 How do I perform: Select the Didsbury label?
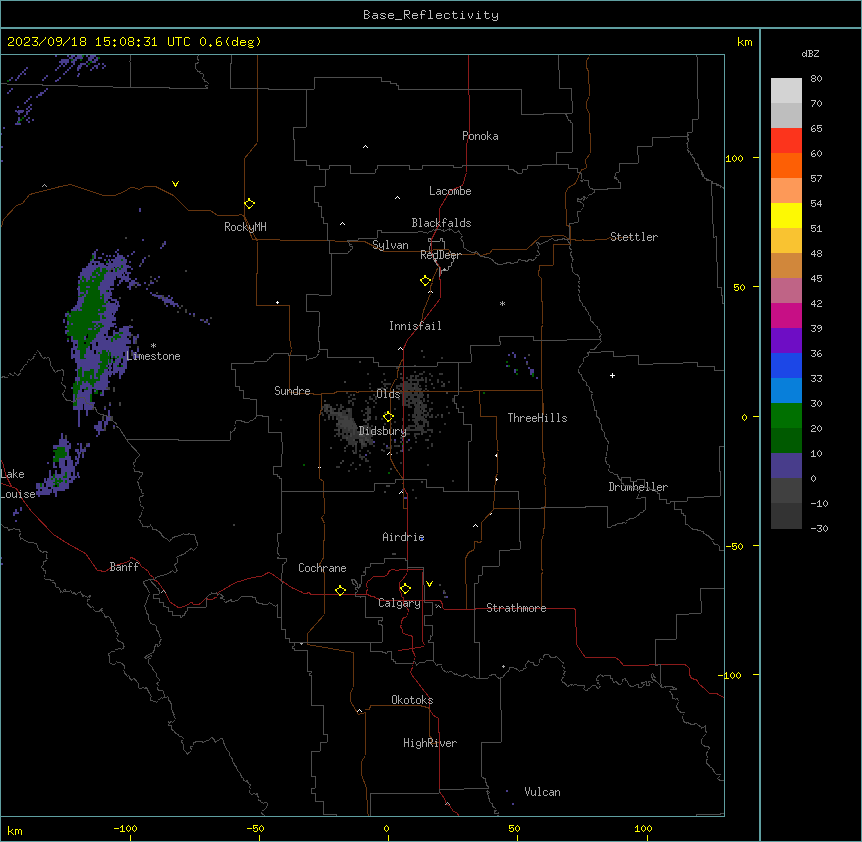(383, 431)
